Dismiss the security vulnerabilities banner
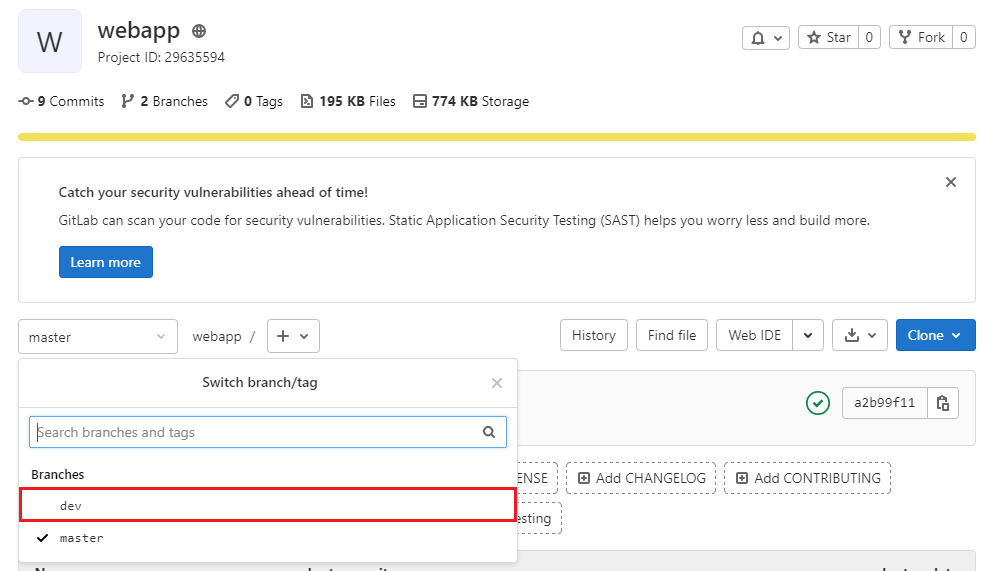This screenshot has width=997, height=571. 951,182
